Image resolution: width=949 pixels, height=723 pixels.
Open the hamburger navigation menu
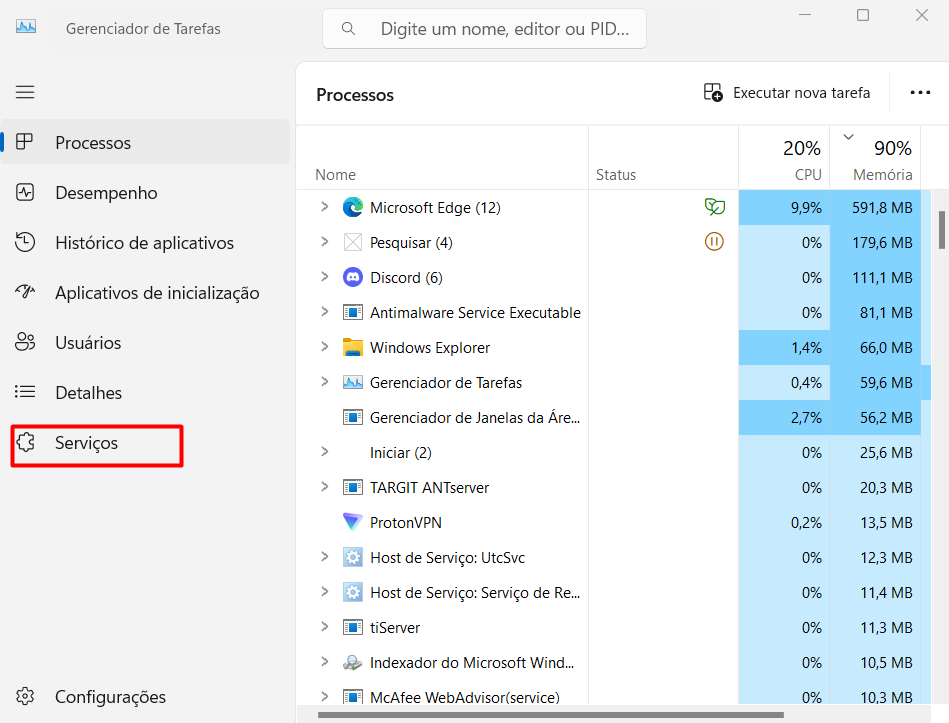25,92
